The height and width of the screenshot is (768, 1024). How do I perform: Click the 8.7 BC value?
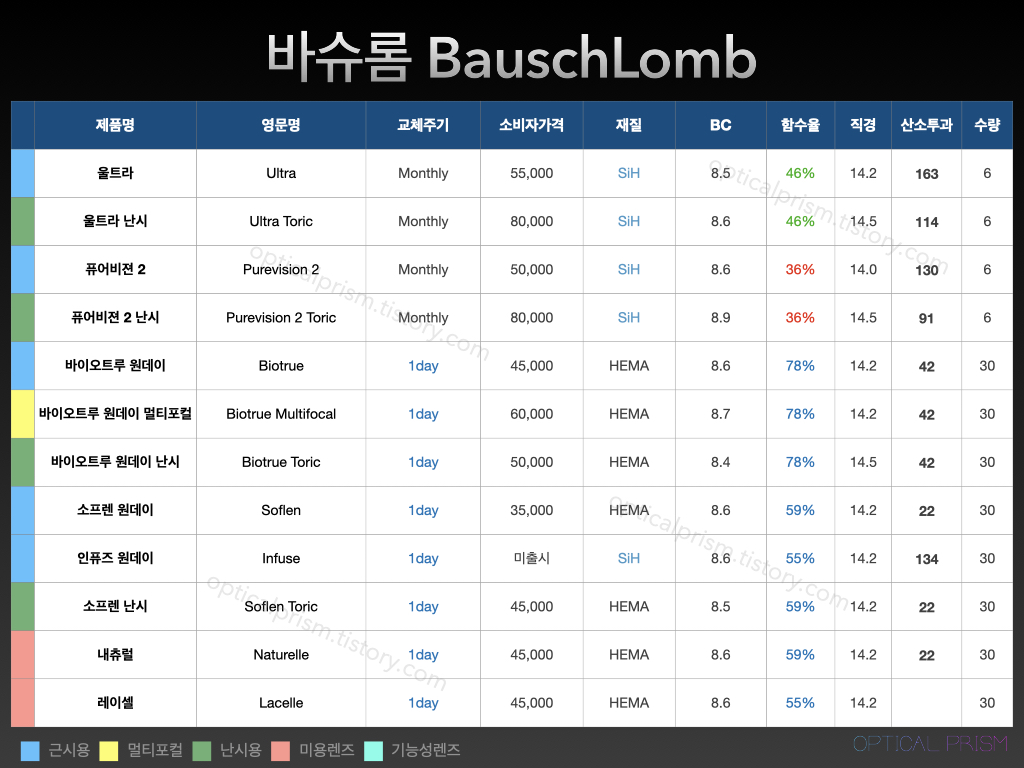[721, 413]
